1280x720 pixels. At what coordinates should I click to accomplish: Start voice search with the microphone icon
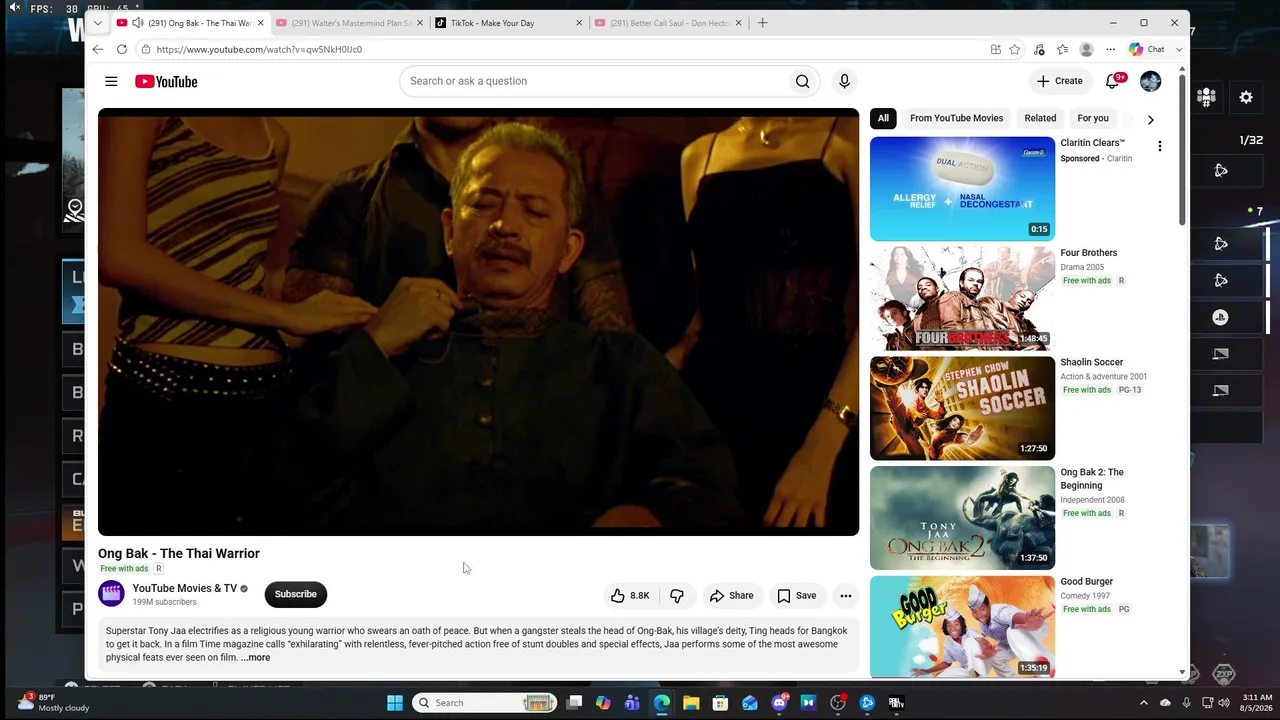844,81
